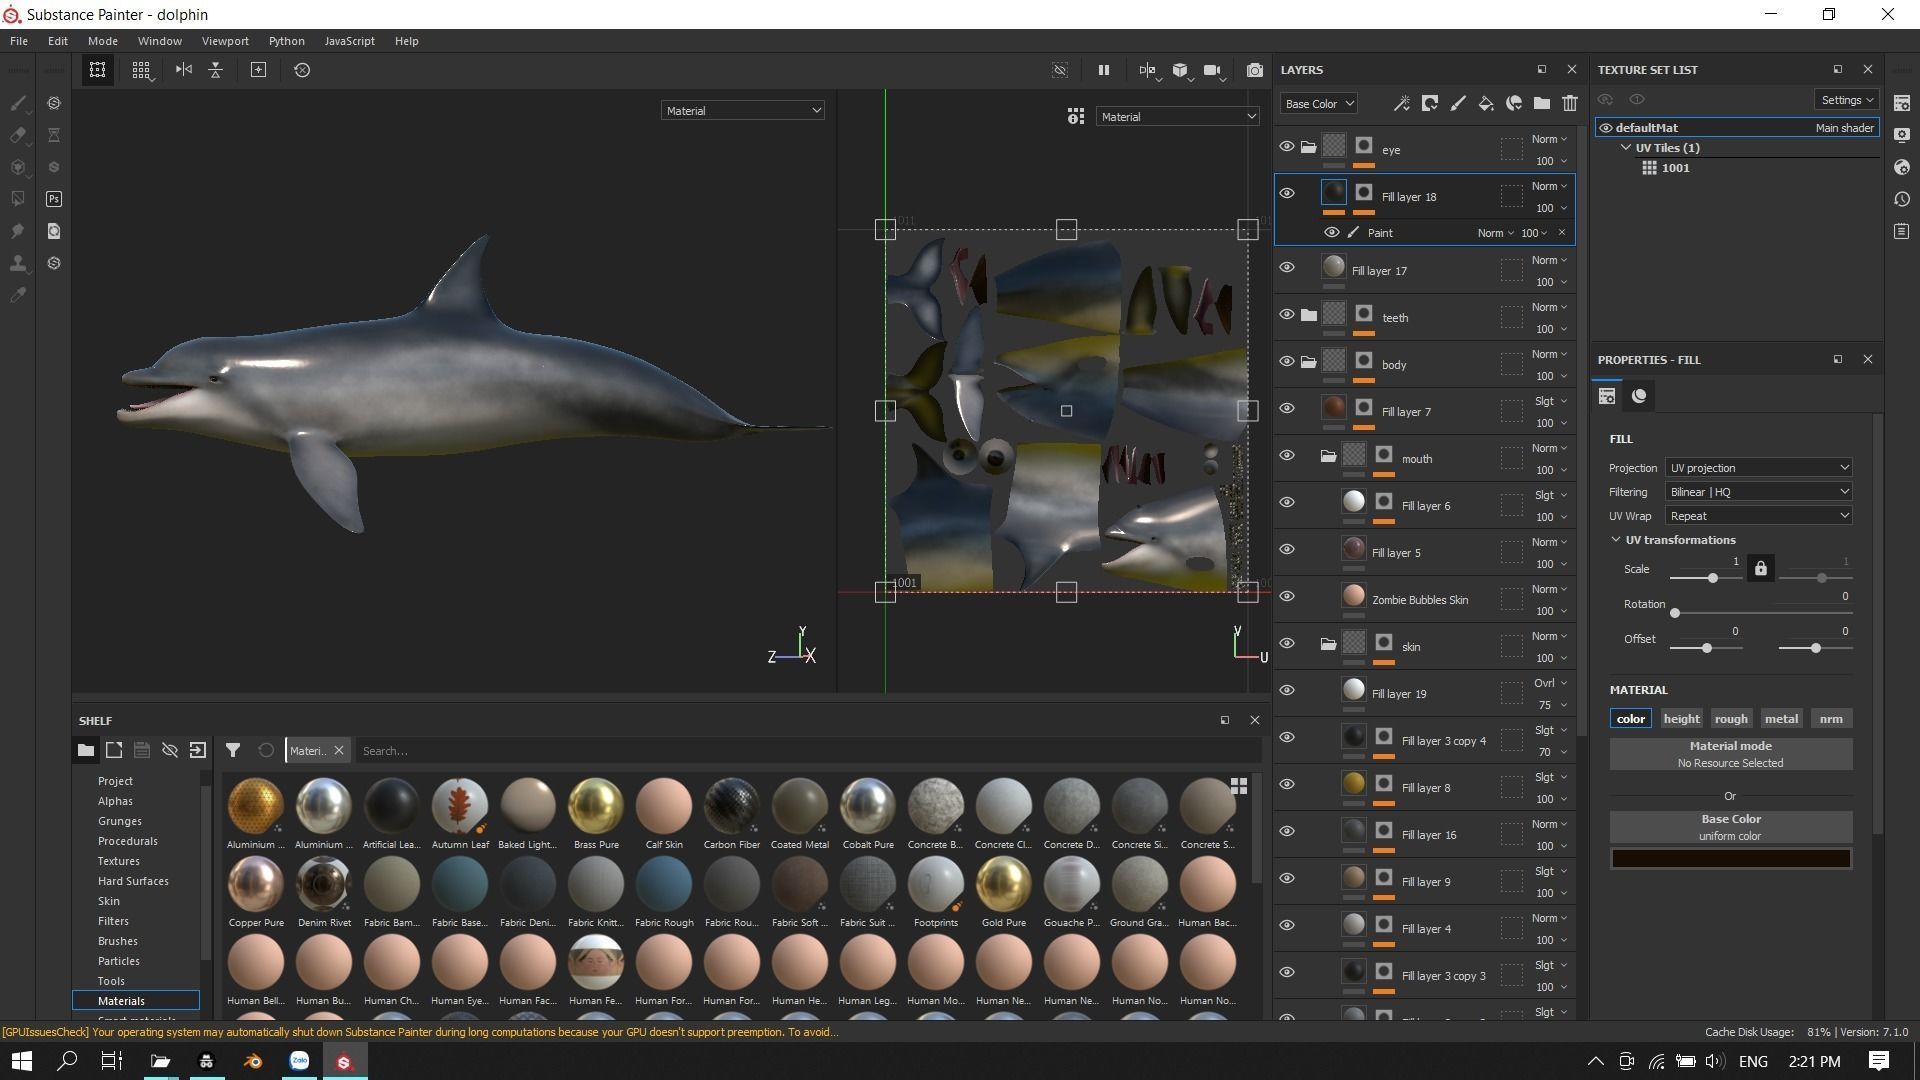Viewport: 1920px width, 1080px height.
Task: Hide the Zombie Bubbles Skin layer
Action: point(1287,597)
